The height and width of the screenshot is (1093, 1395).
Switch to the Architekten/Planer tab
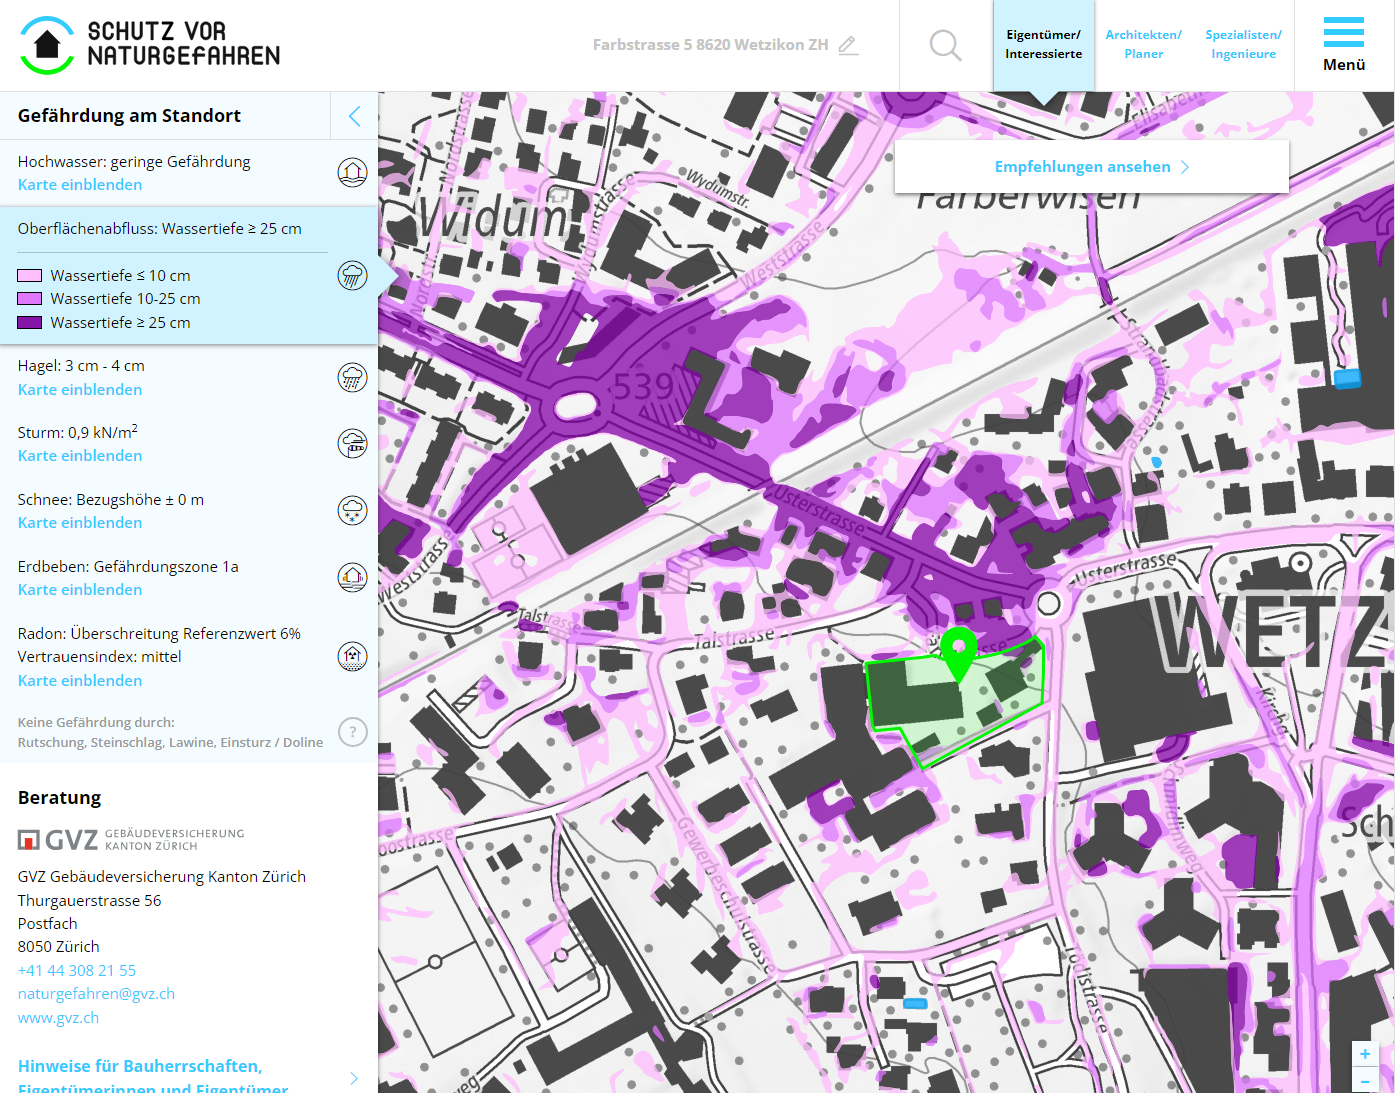pos(1143,45)
